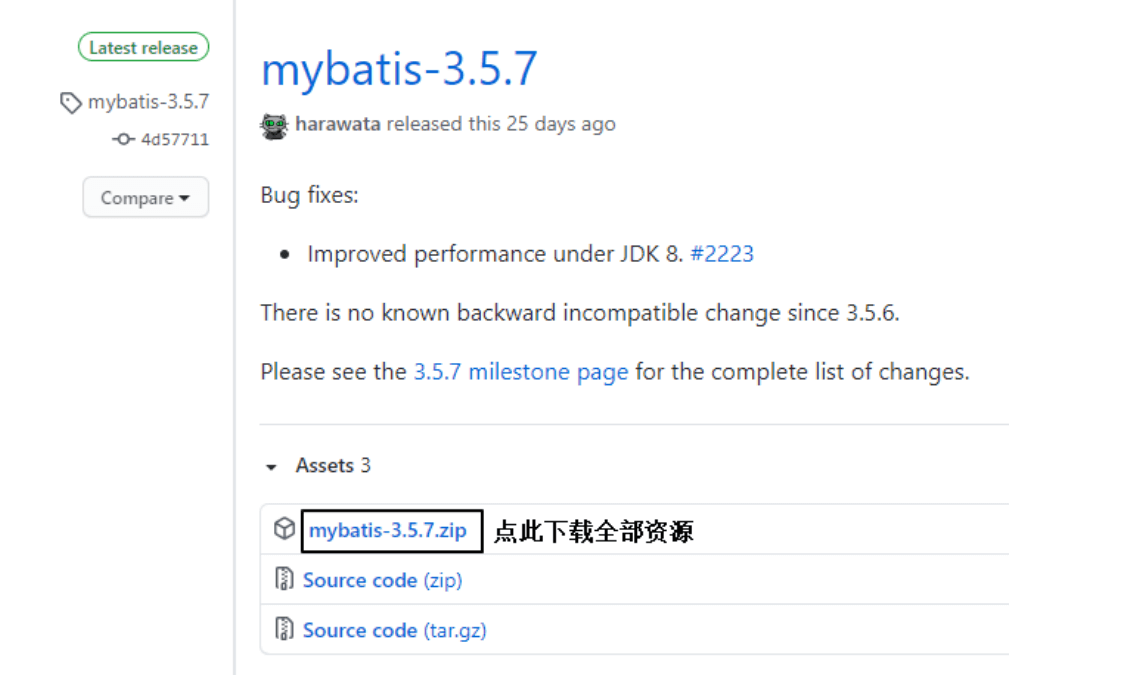Open the mybatis-3.5.7 tag link in sidebar

[148, 102]
